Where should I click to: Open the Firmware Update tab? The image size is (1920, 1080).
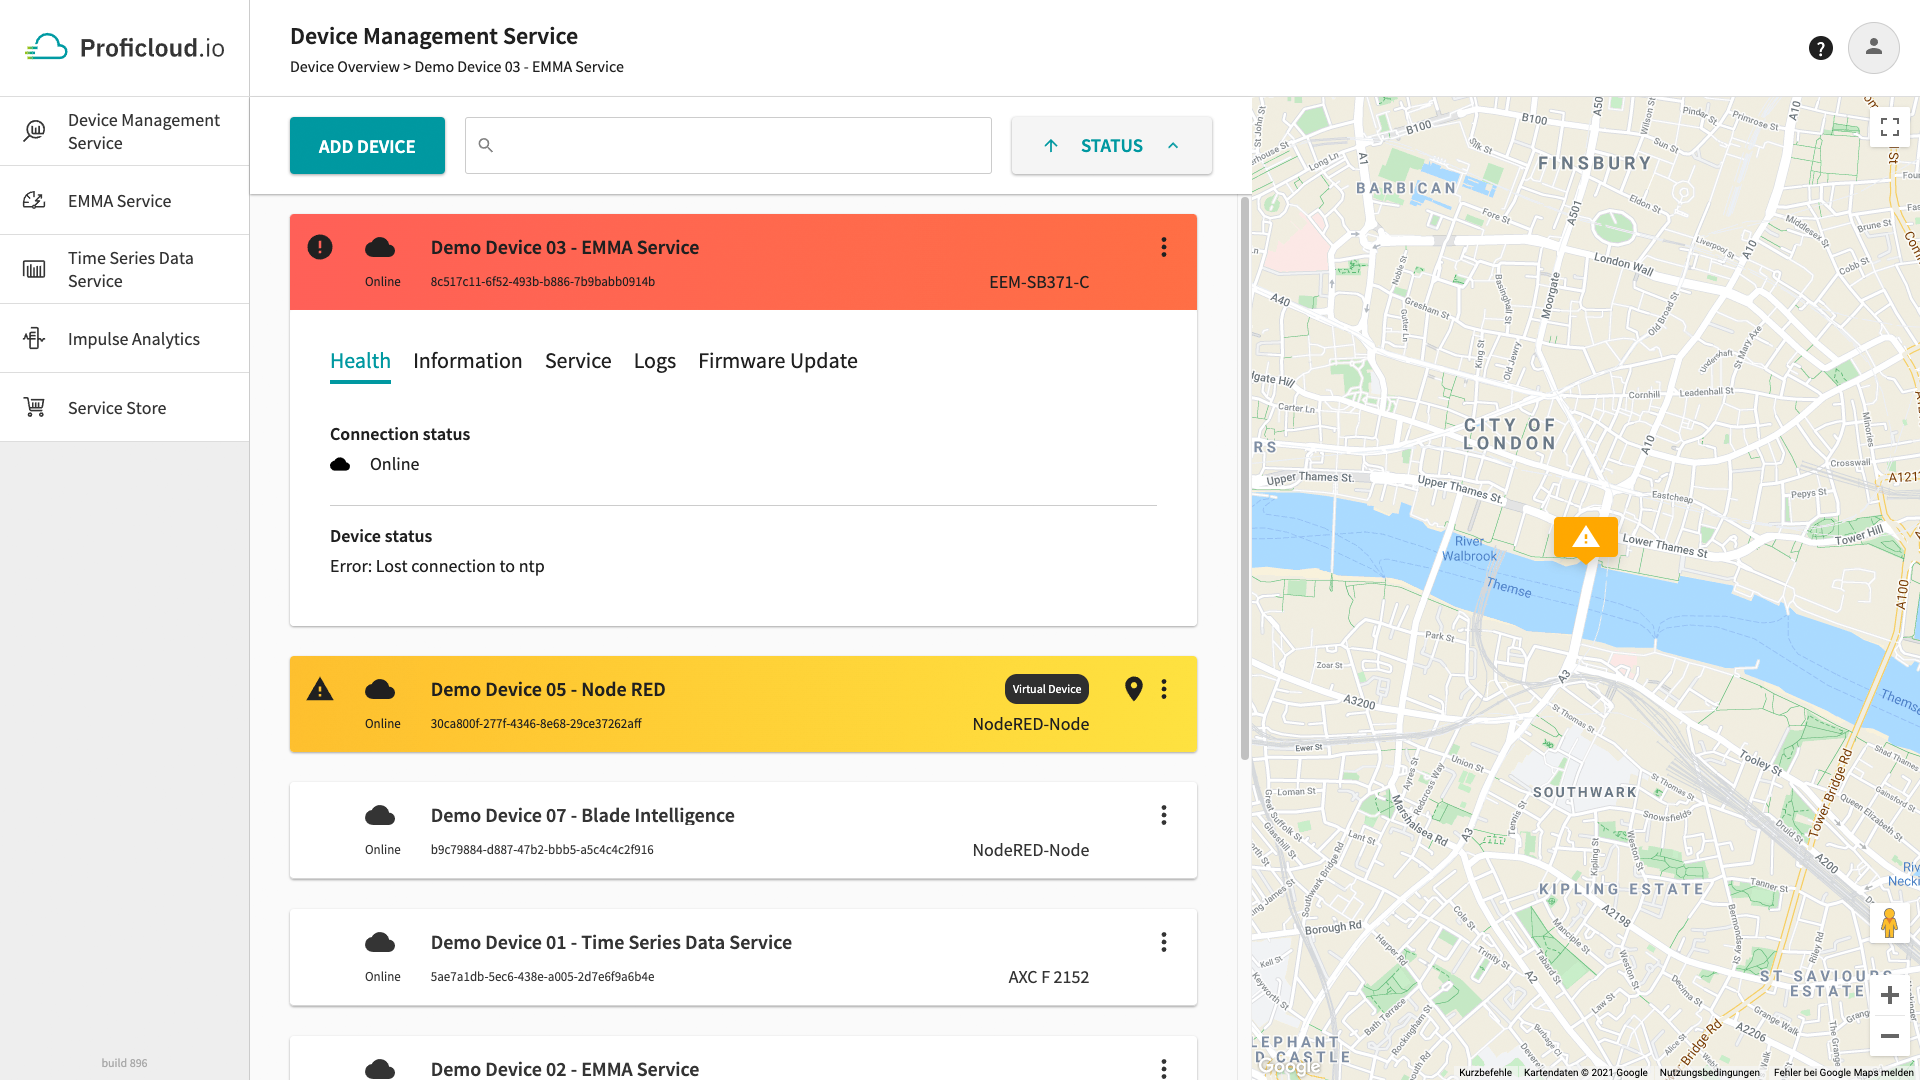pyautogui.click(x=778, y=361)
